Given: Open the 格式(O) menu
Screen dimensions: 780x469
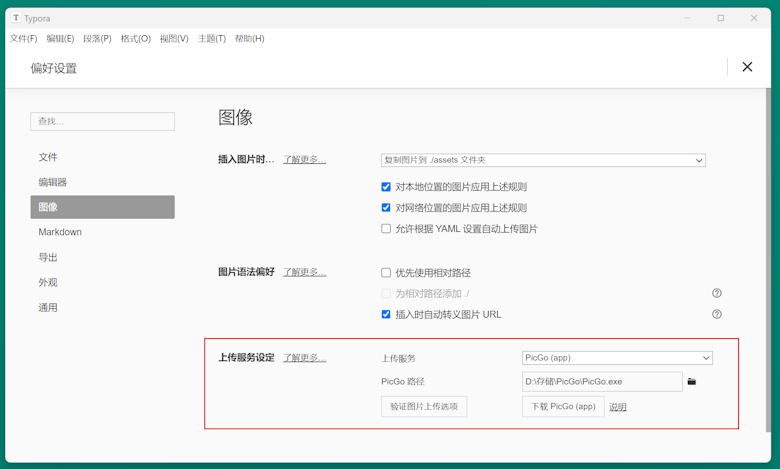Looking at the screenshot, I should (x=135, y=39).
